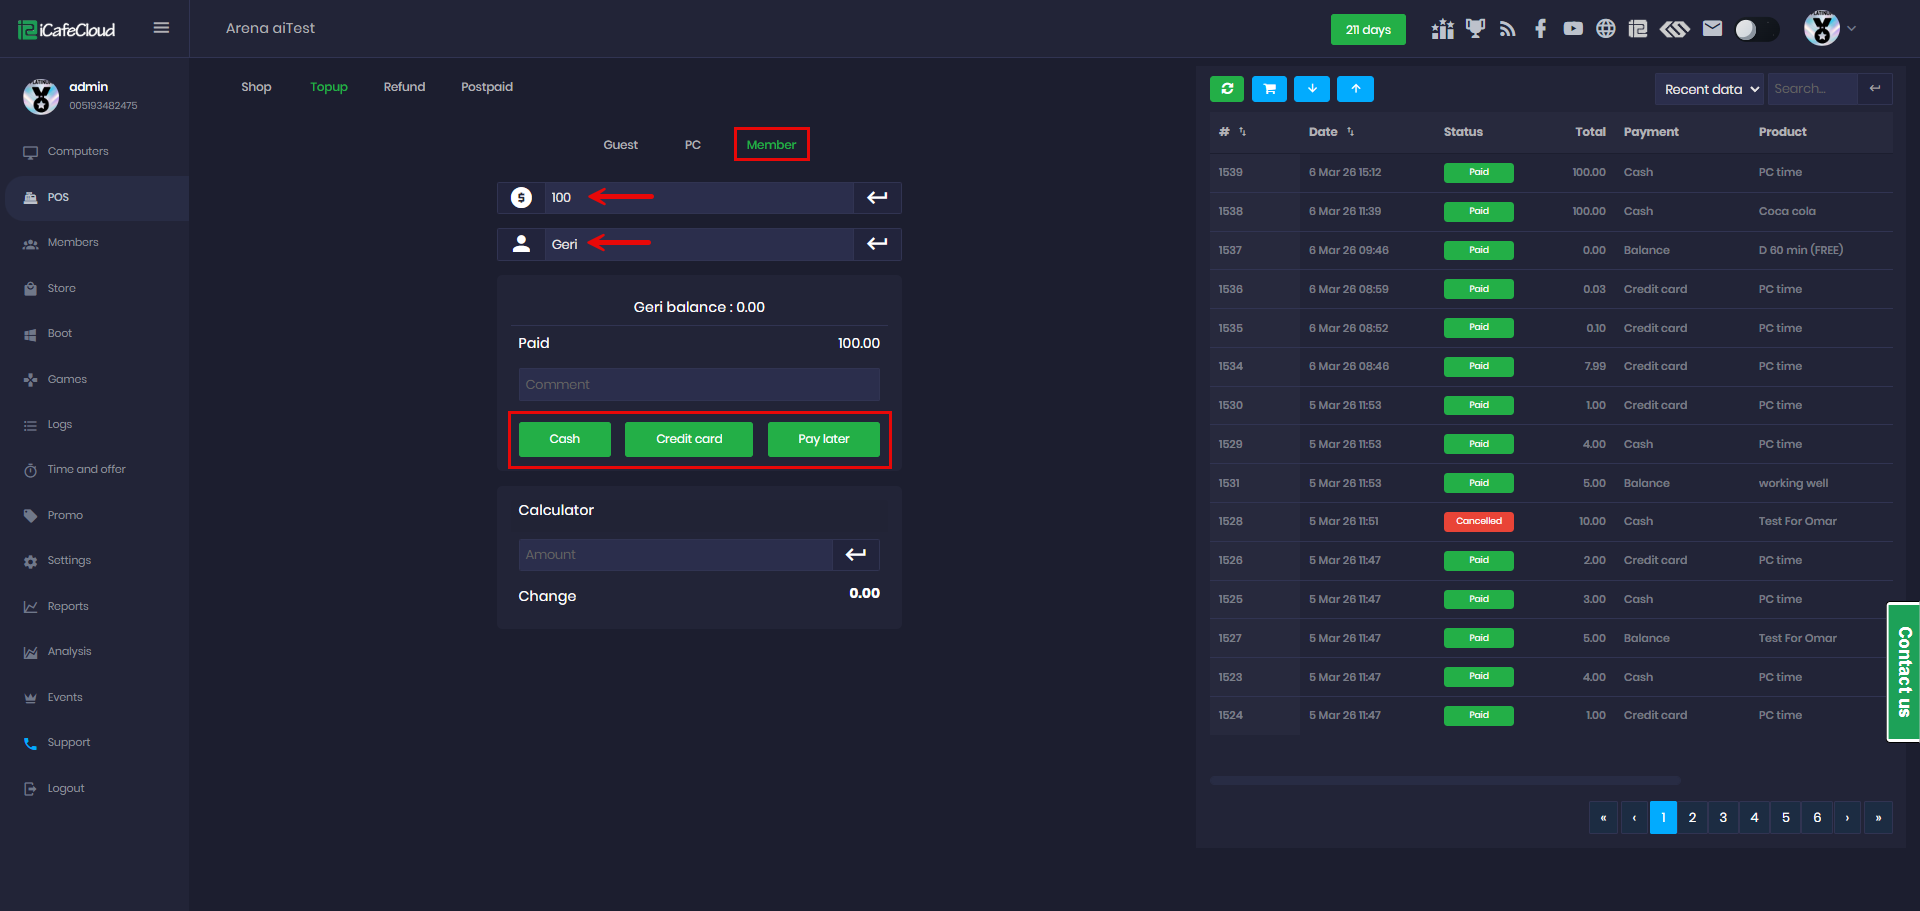Screen dimensions: 1920x911
Task: Open the Facebook icon link
Action: 1540,29
